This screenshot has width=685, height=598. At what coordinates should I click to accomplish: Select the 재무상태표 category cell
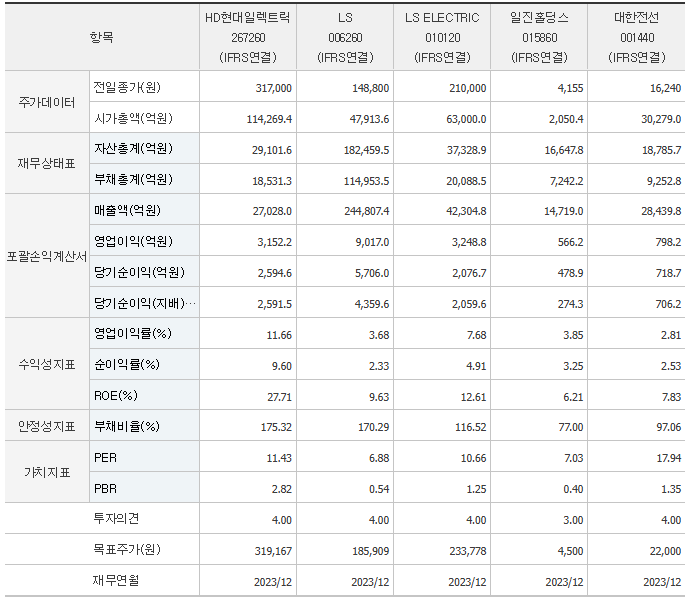[47, 163]
